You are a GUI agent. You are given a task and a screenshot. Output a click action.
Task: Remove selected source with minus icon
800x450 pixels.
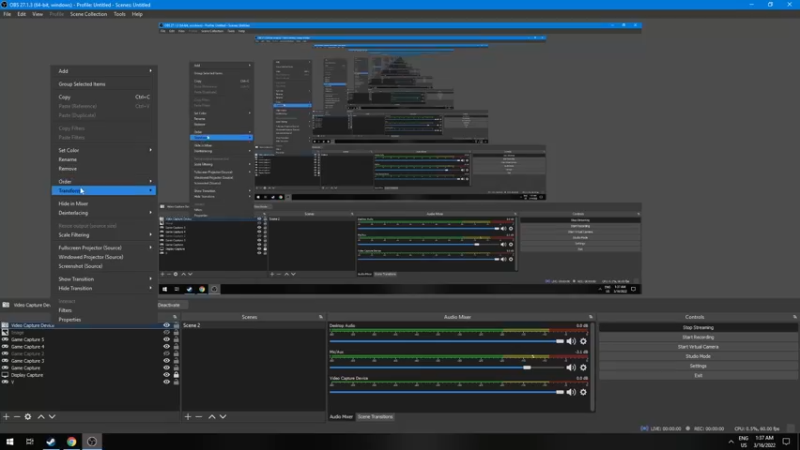coord(17,417)
